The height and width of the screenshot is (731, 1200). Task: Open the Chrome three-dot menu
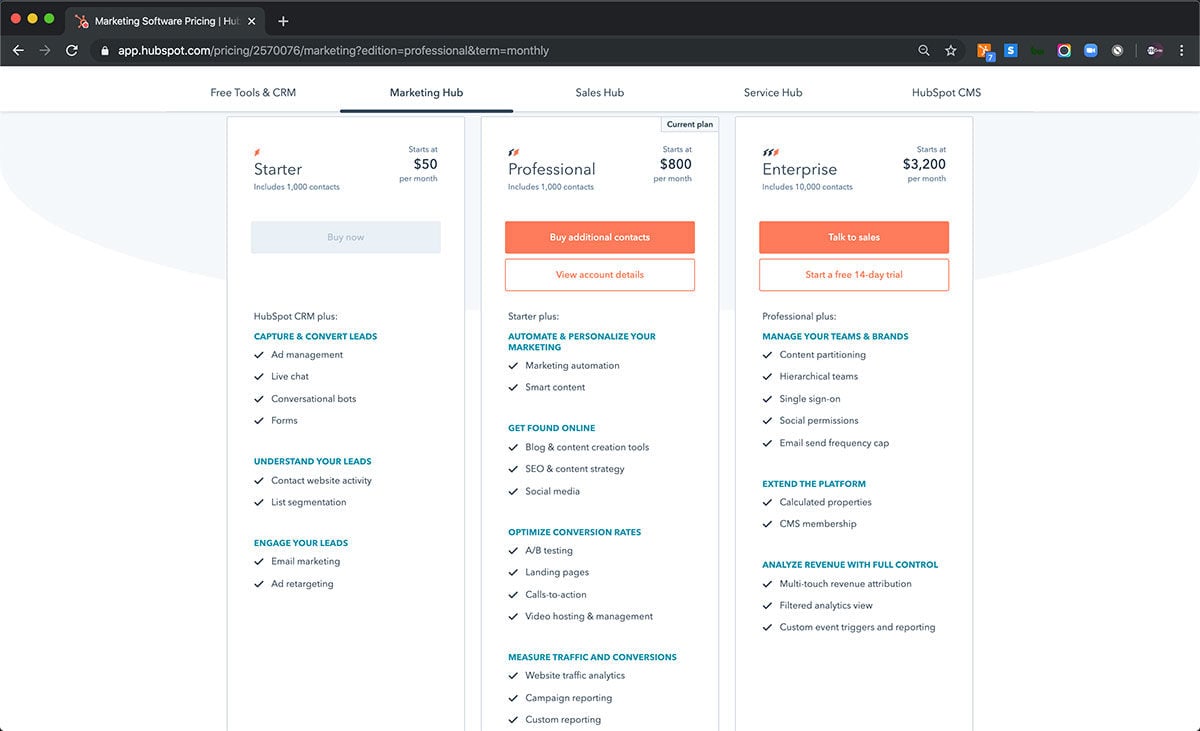[1182, 50]
